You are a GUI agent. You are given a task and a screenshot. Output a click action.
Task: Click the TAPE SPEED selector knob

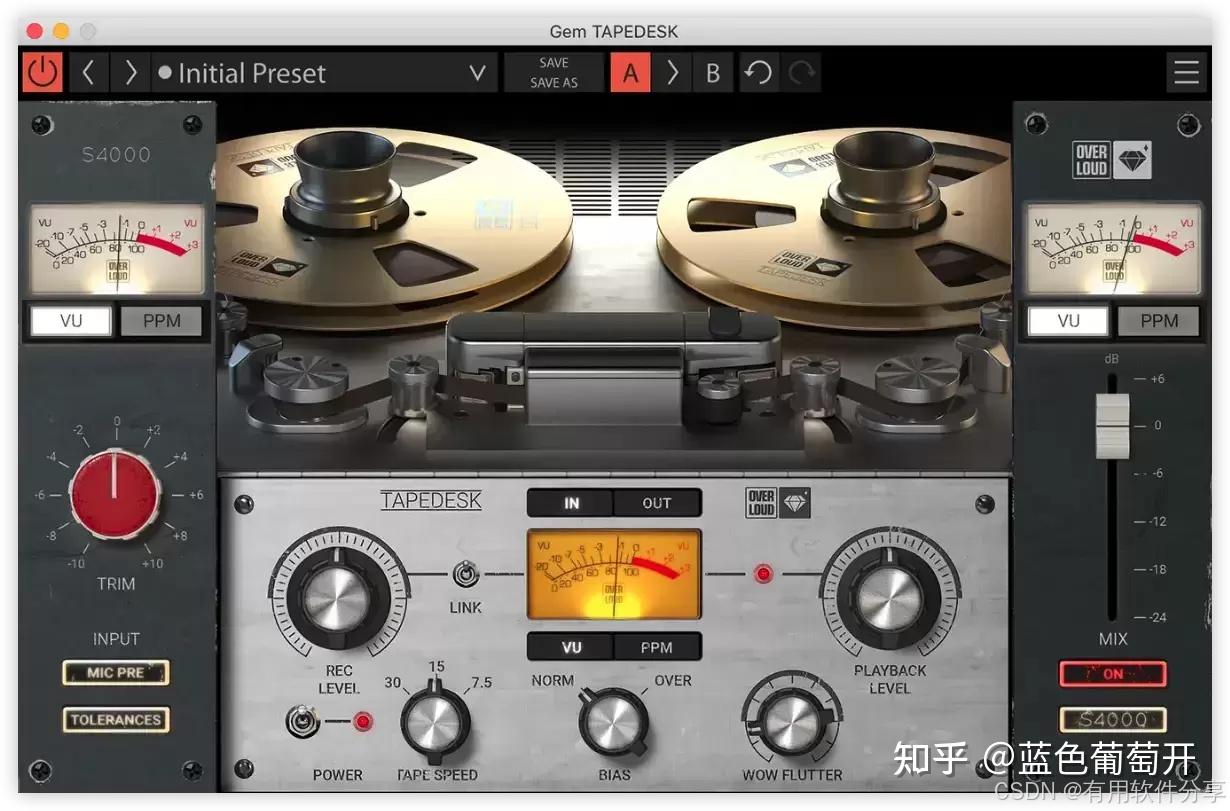point(435,724)
